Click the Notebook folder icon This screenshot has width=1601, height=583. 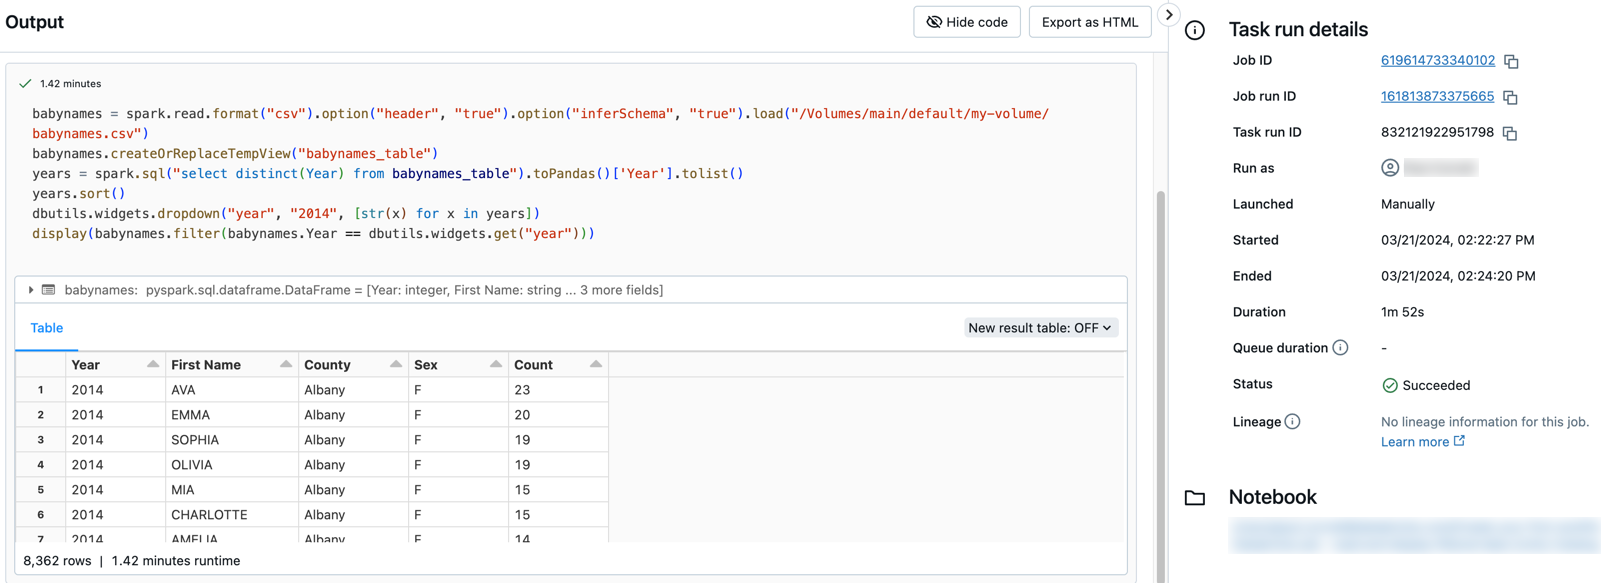(x=1195, y=498)
